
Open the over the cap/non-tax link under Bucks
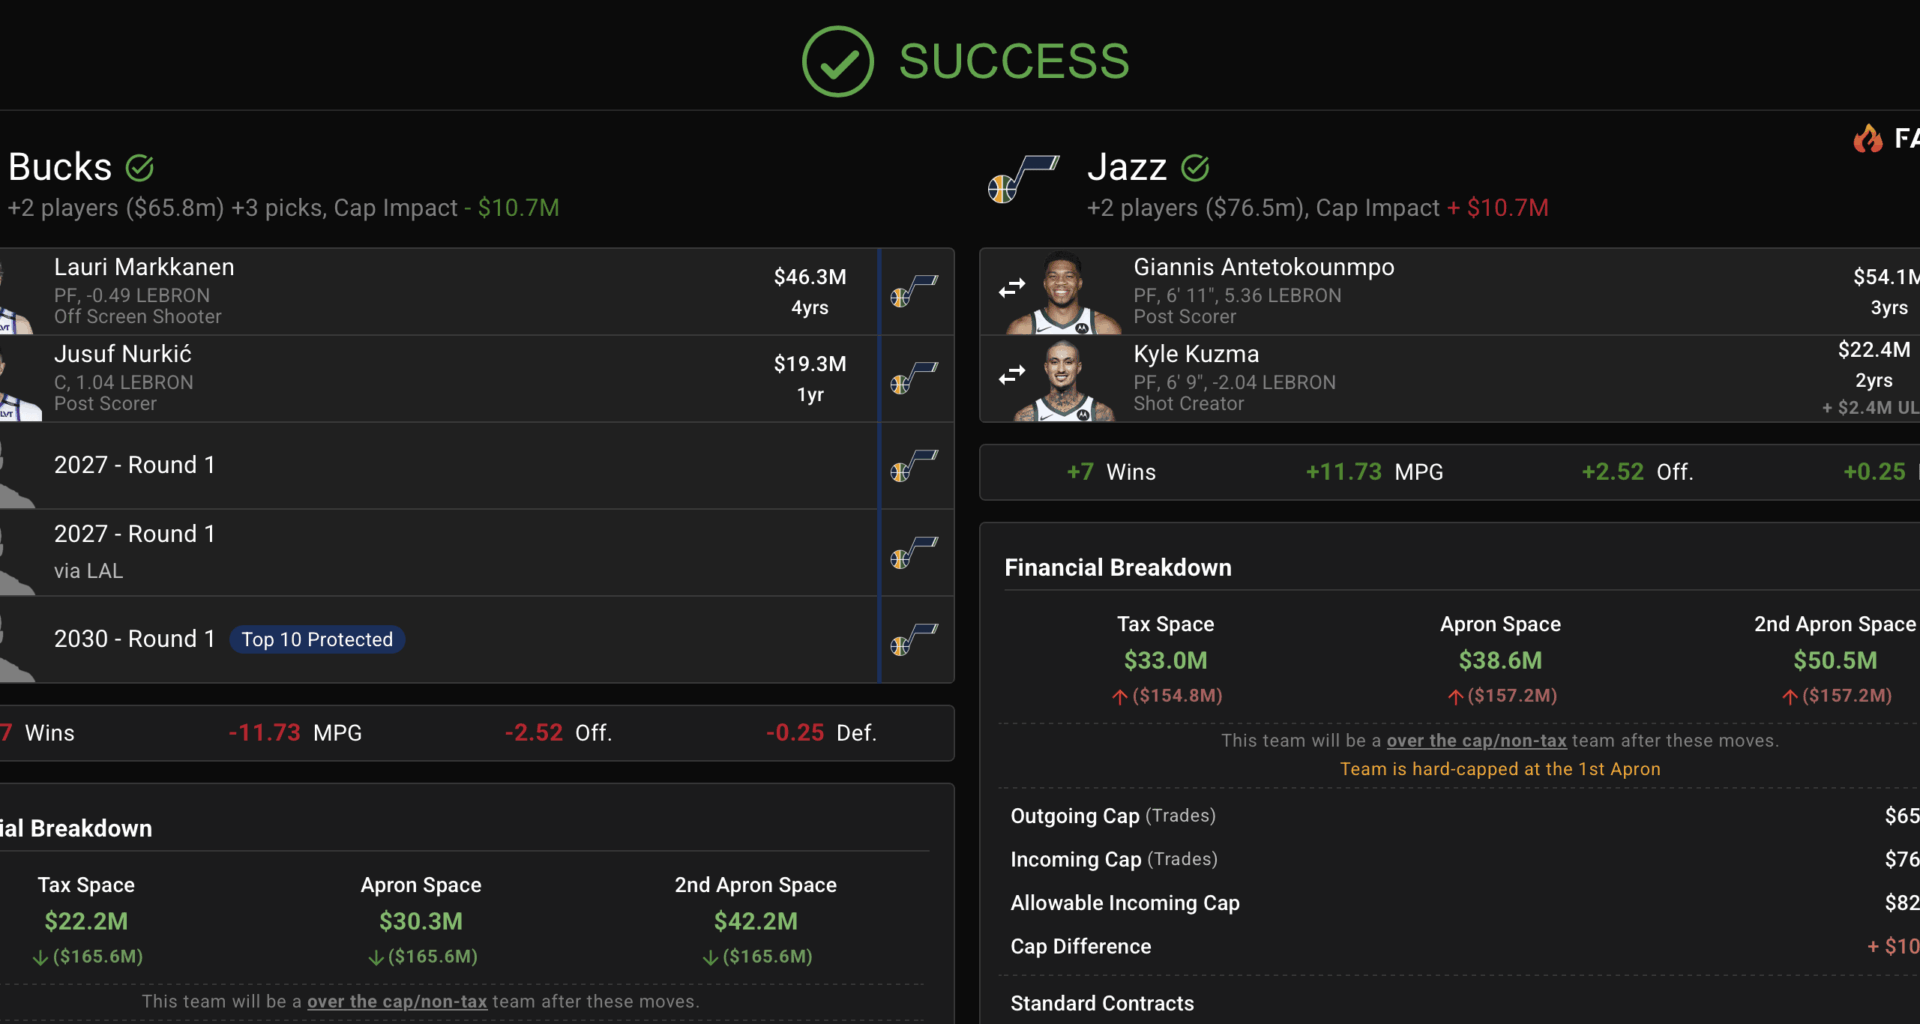(396, 1001)
